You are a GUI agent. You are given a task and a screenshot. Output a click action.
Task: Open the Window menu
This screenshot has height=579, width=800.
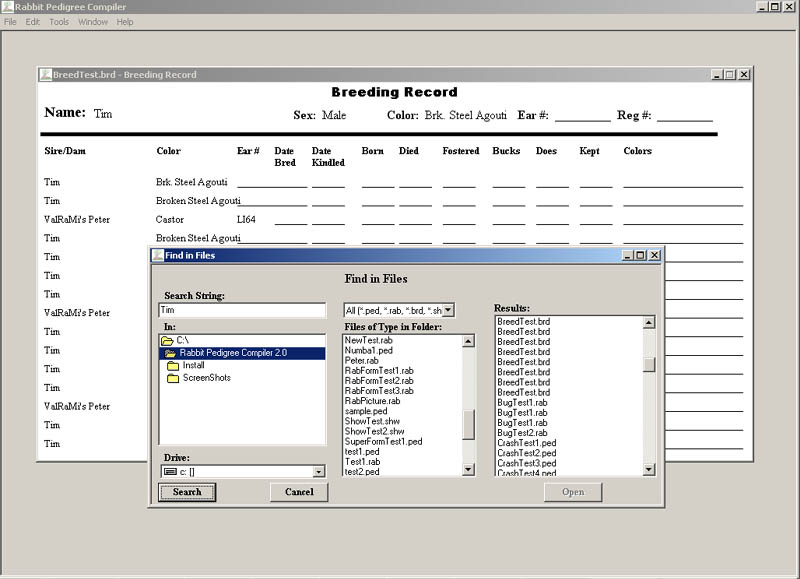click(93, 22)
